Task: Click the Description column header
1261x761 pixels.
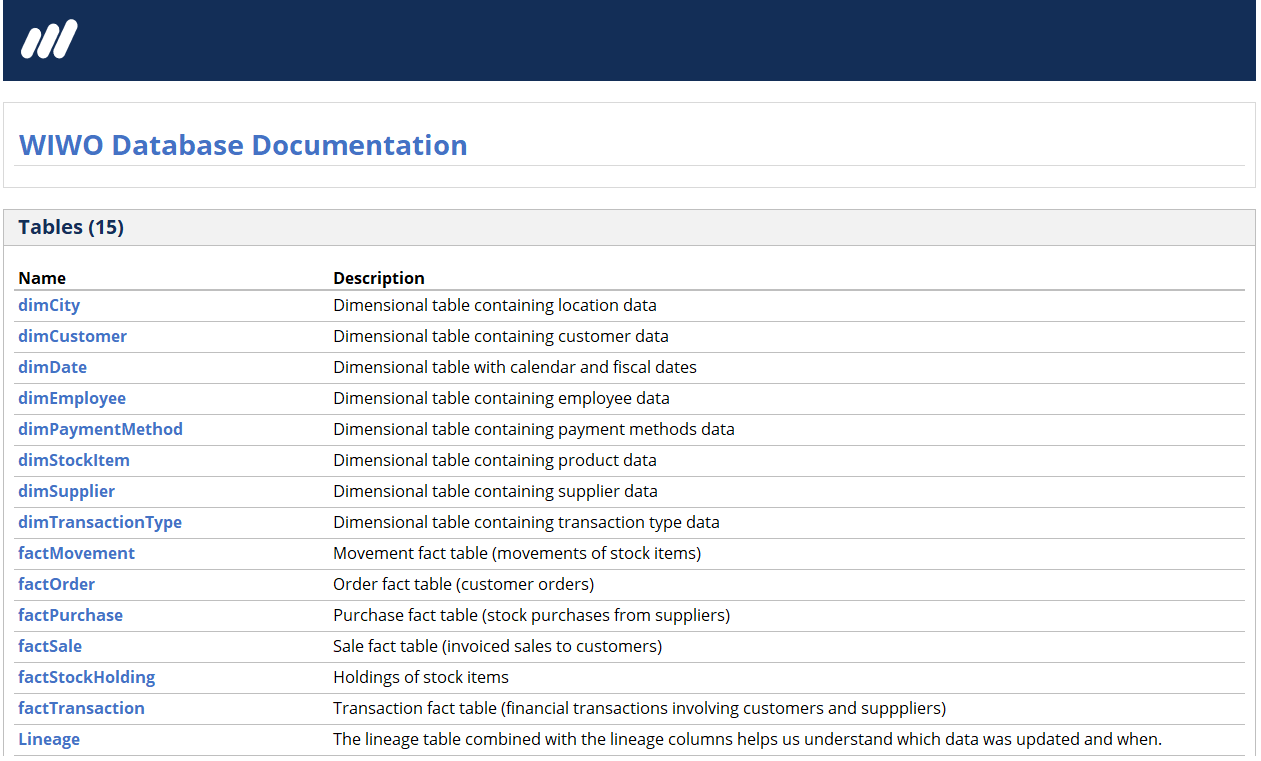Action: 379,278
